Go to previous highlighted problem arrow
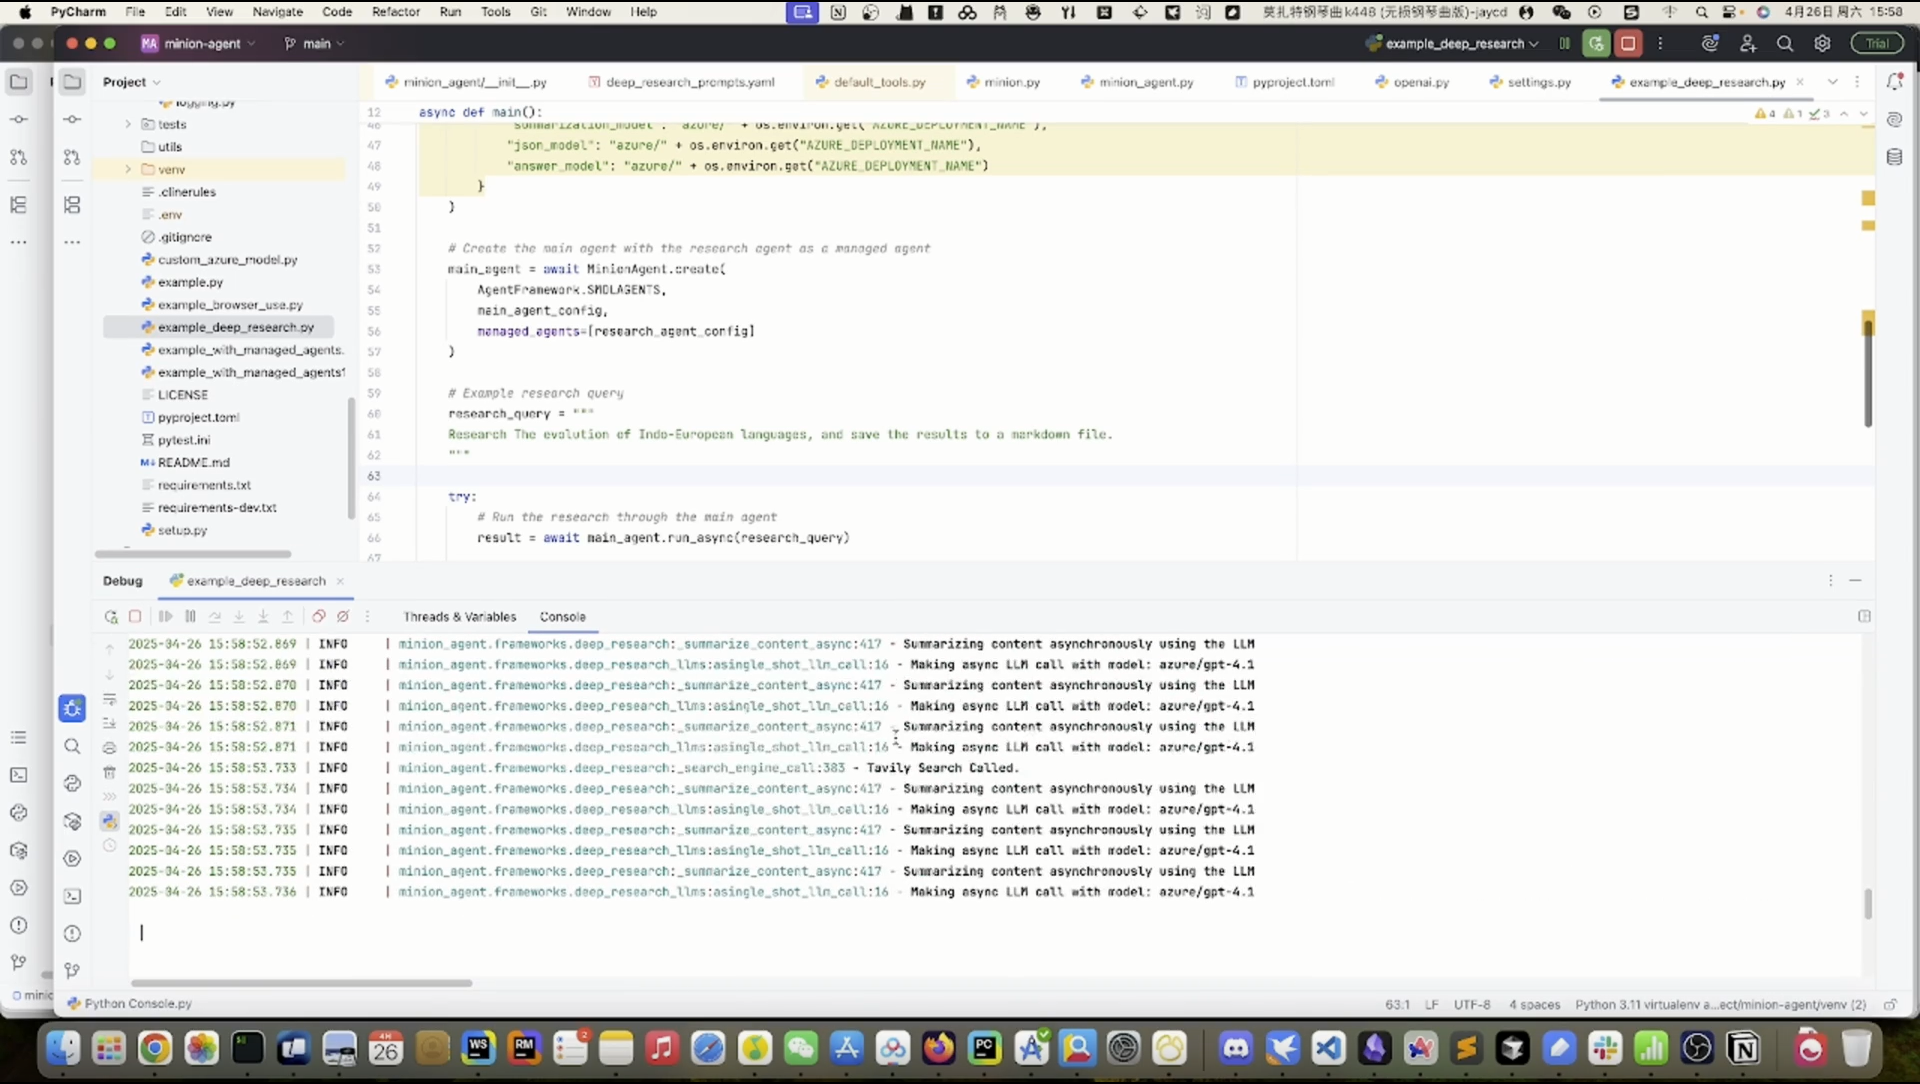The width and height of the screenshot is (1920, 1084). pyautogui.click(x=1844, y=114)
